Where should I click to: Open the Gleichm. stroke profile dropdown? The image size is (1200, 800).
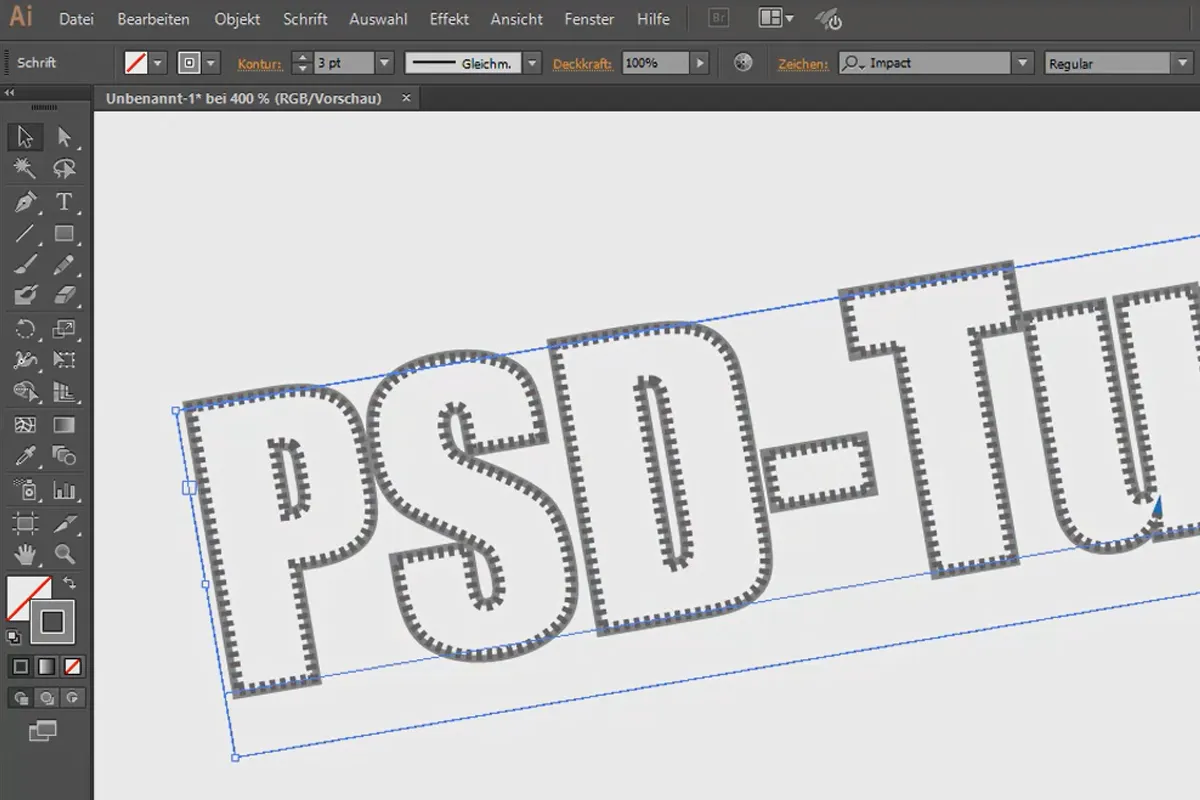click(x=532, y=63)
